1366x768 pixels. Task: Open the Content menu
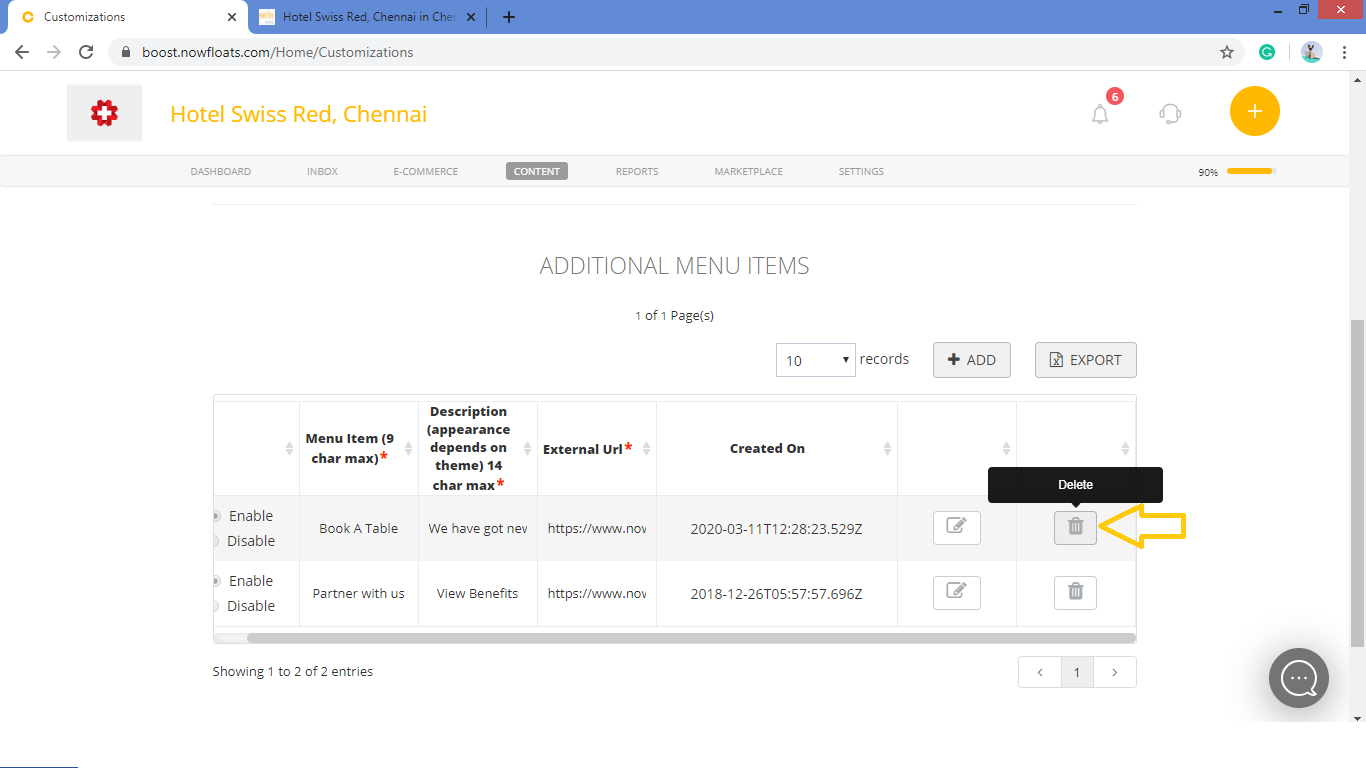(x=537, y=171)
